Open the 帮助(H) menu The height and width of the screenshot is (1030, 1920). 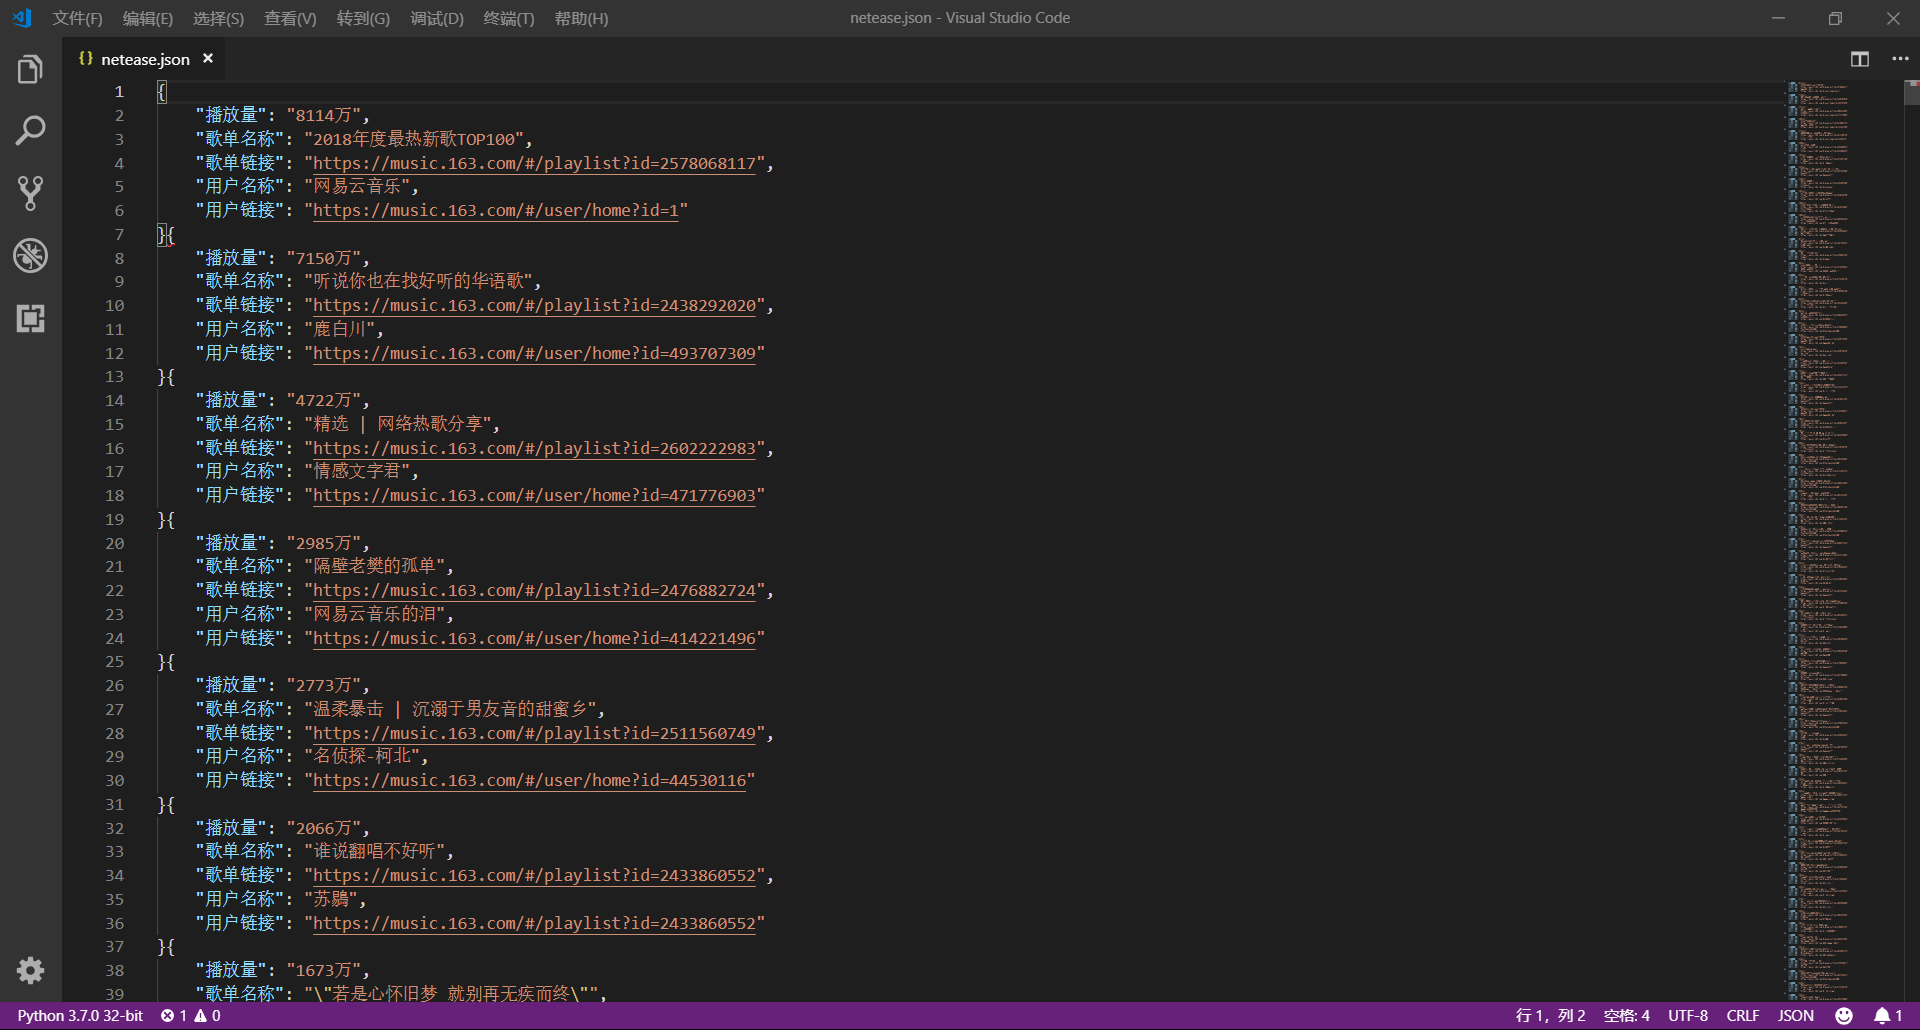581,18
